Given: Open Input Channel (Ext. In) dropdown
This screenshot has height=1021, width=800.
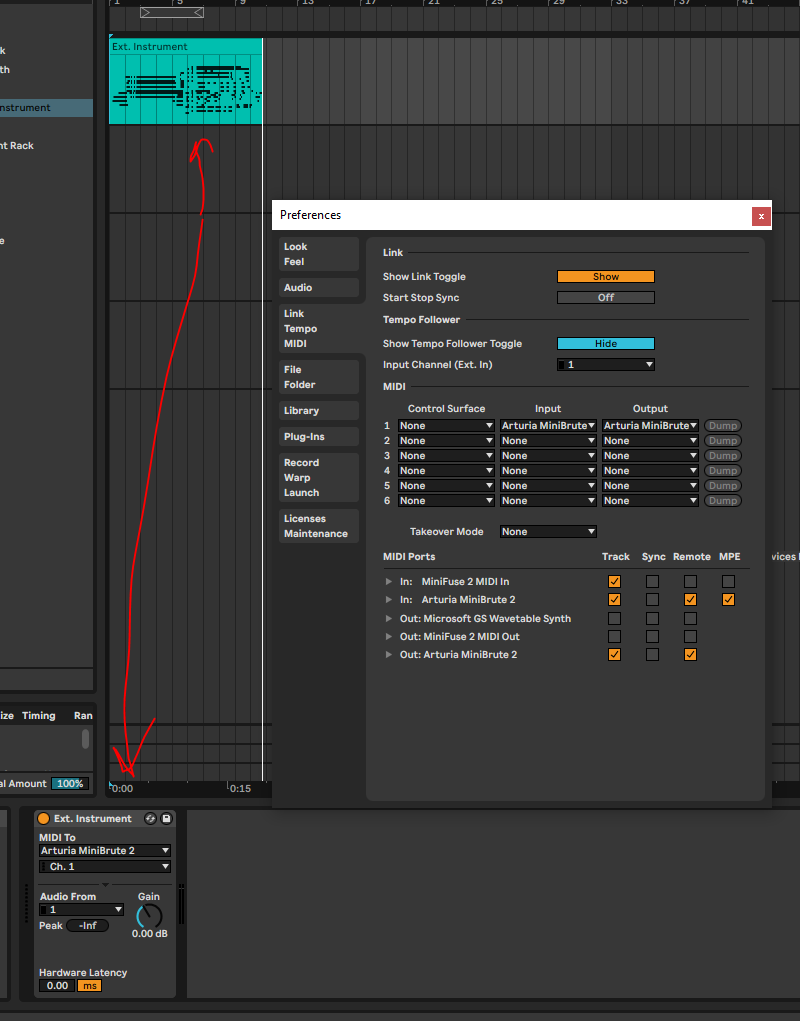Looking at the screenshot, I should tap(606, 365).
